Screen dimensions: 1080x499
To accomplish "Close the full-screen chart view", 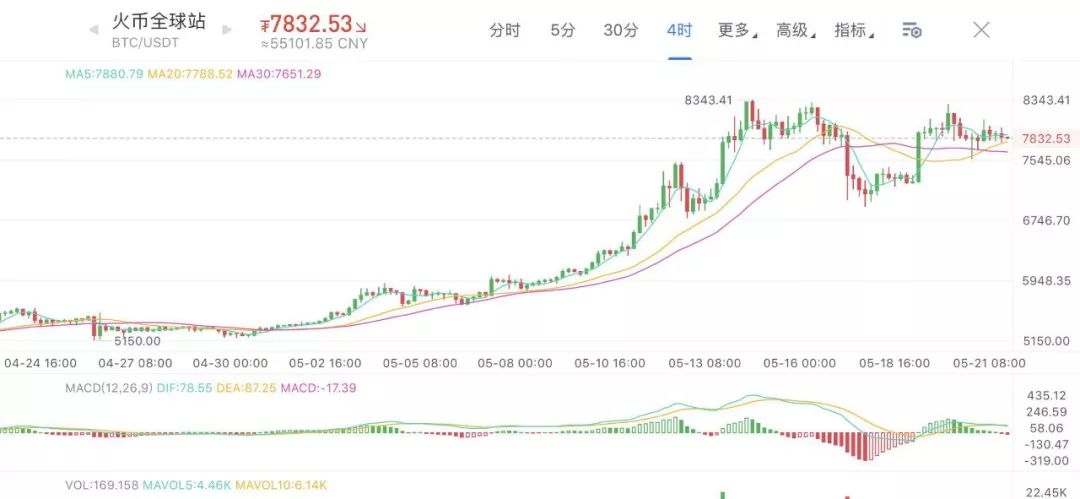I will tap(981, 30).
